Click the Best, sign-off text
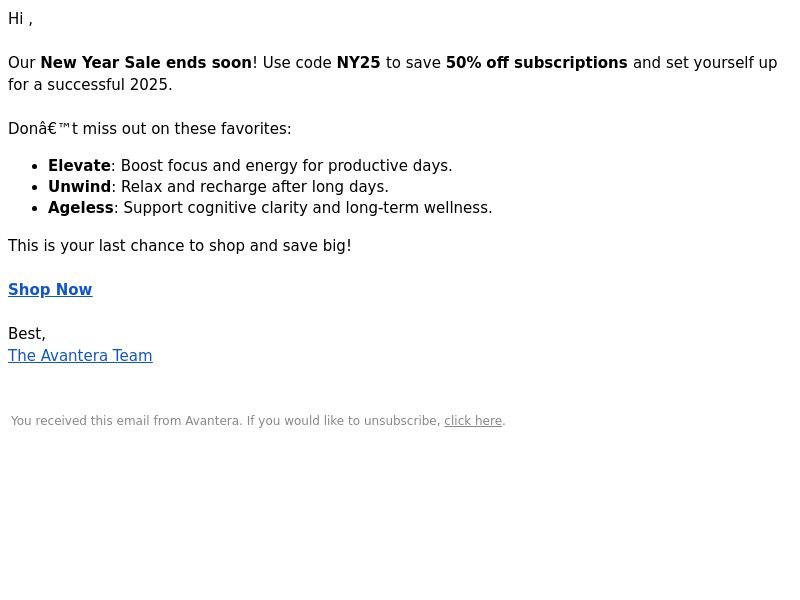The height and width of the screenshot is (600, 800). 27,334
